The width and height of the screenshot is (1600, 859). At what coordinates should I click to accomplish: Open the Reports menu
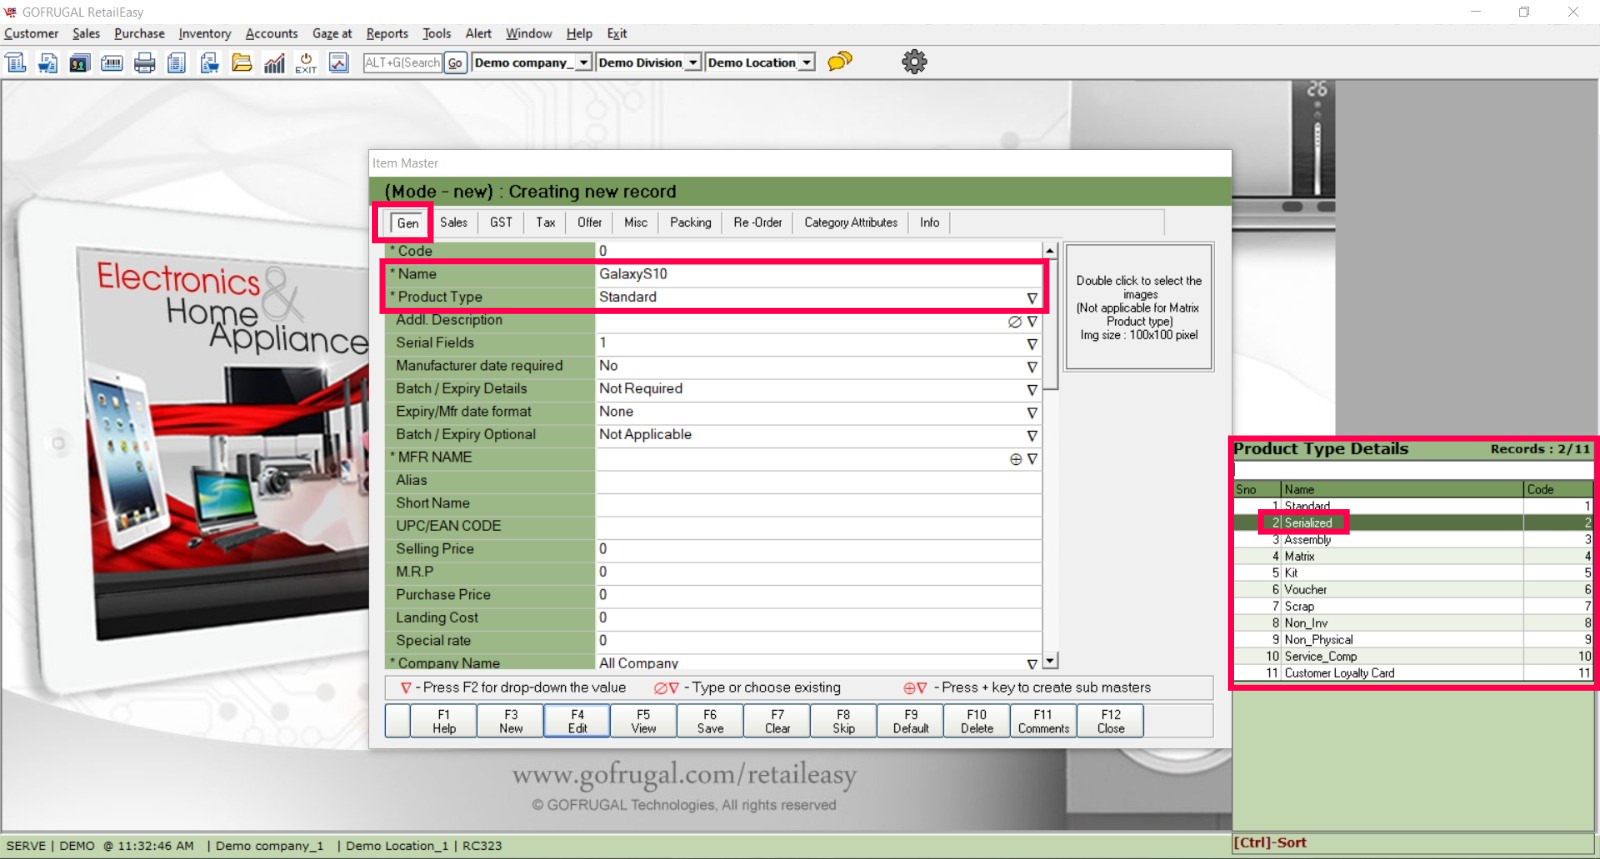pos(387,34)
